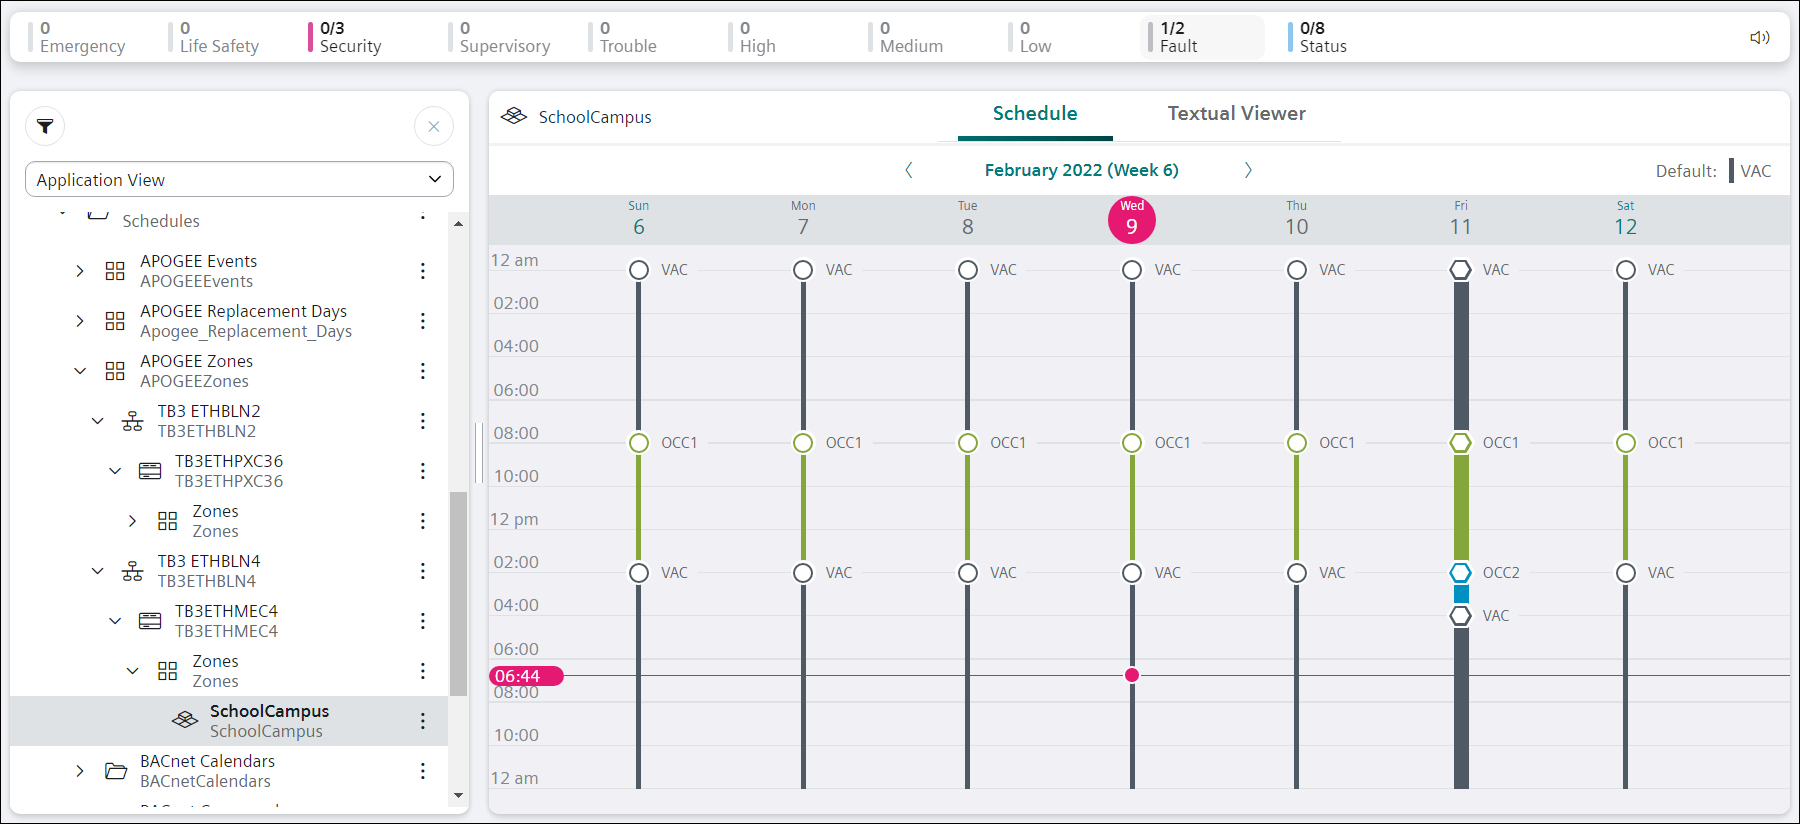Collapse the APOGEE Zones node
This screenshot has width=1800, height=824.
[x=80, y=371]
